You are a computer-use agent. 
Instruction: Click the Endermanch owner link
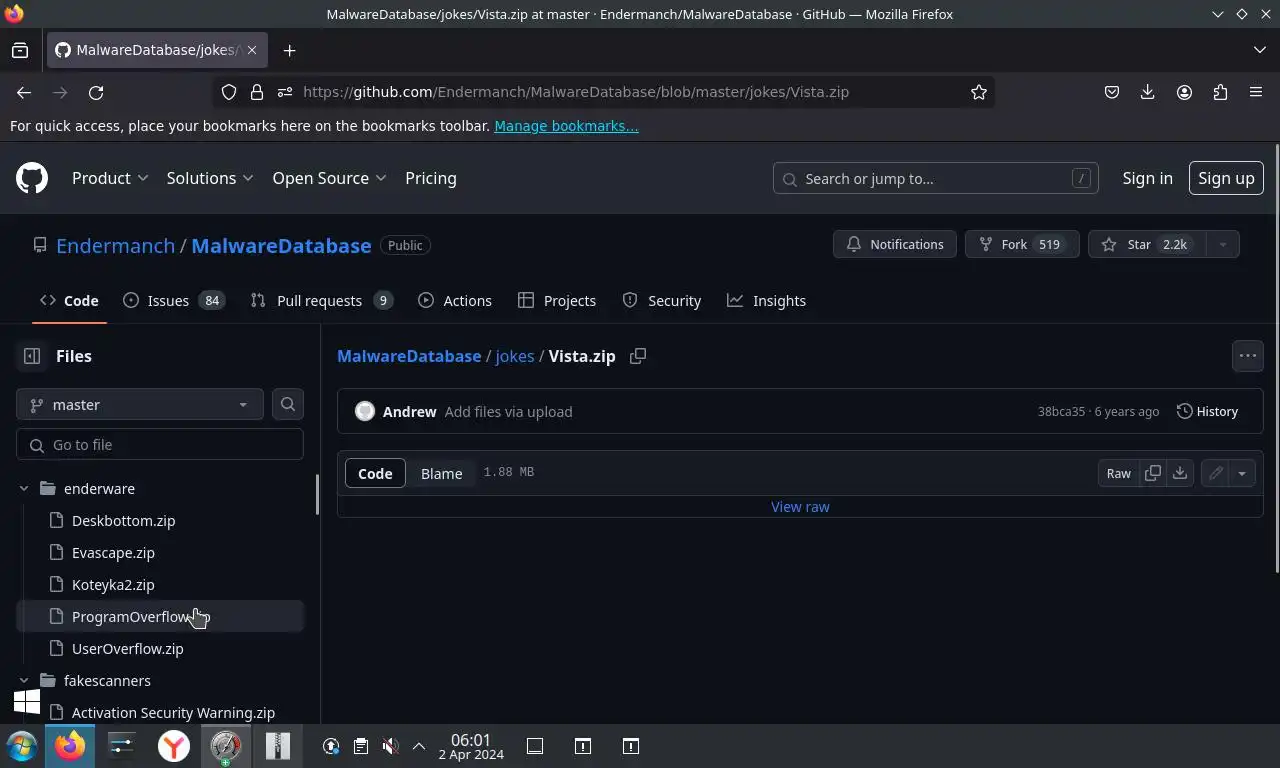115,245
